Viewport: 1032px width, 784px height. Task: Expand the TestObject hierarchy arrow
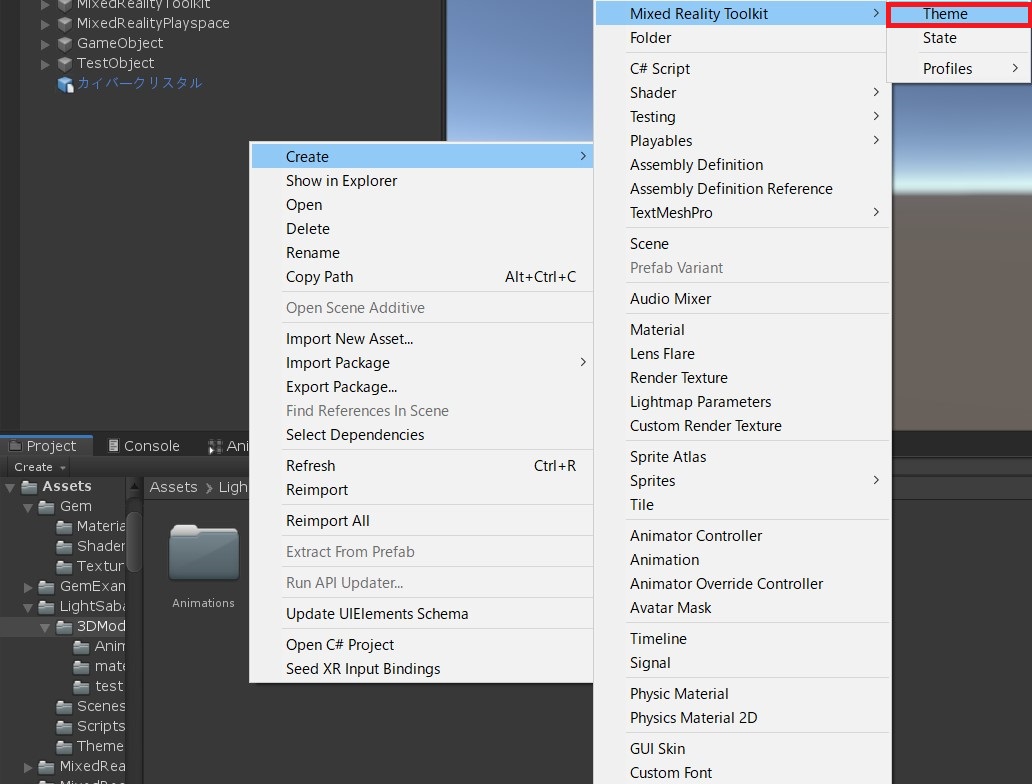pyautogui.click(x=45, y=65)
